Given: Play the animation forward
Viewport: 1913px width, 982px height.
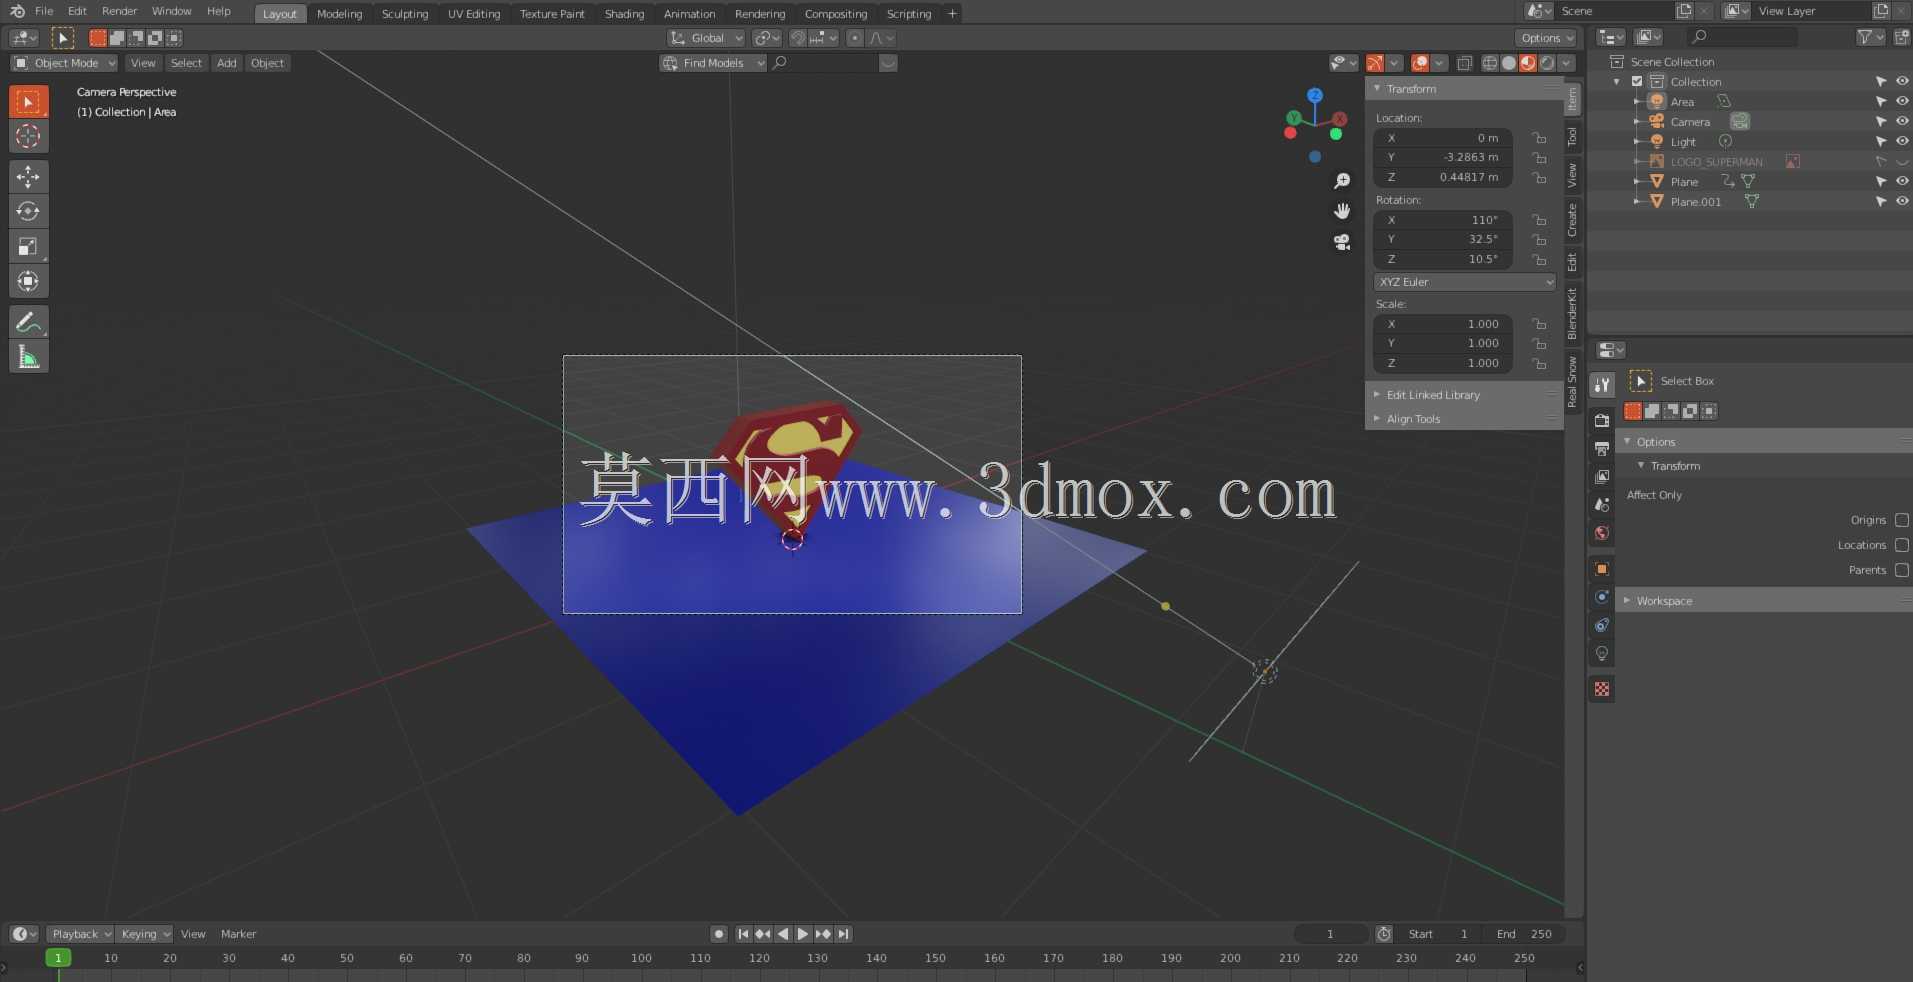Looking at the screenshot, I should pyautogui.click(x=803, y=934).
